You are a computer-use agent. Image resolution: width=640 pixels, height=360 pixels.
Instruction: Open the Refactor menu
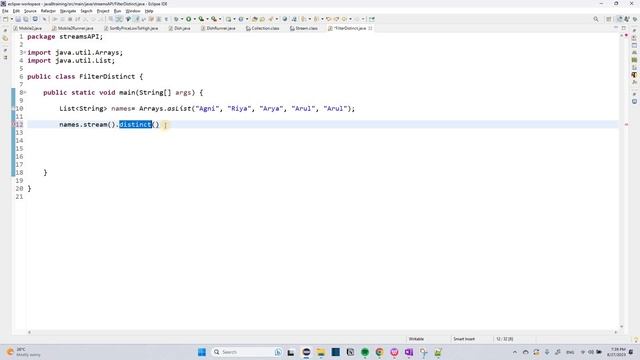48,11
